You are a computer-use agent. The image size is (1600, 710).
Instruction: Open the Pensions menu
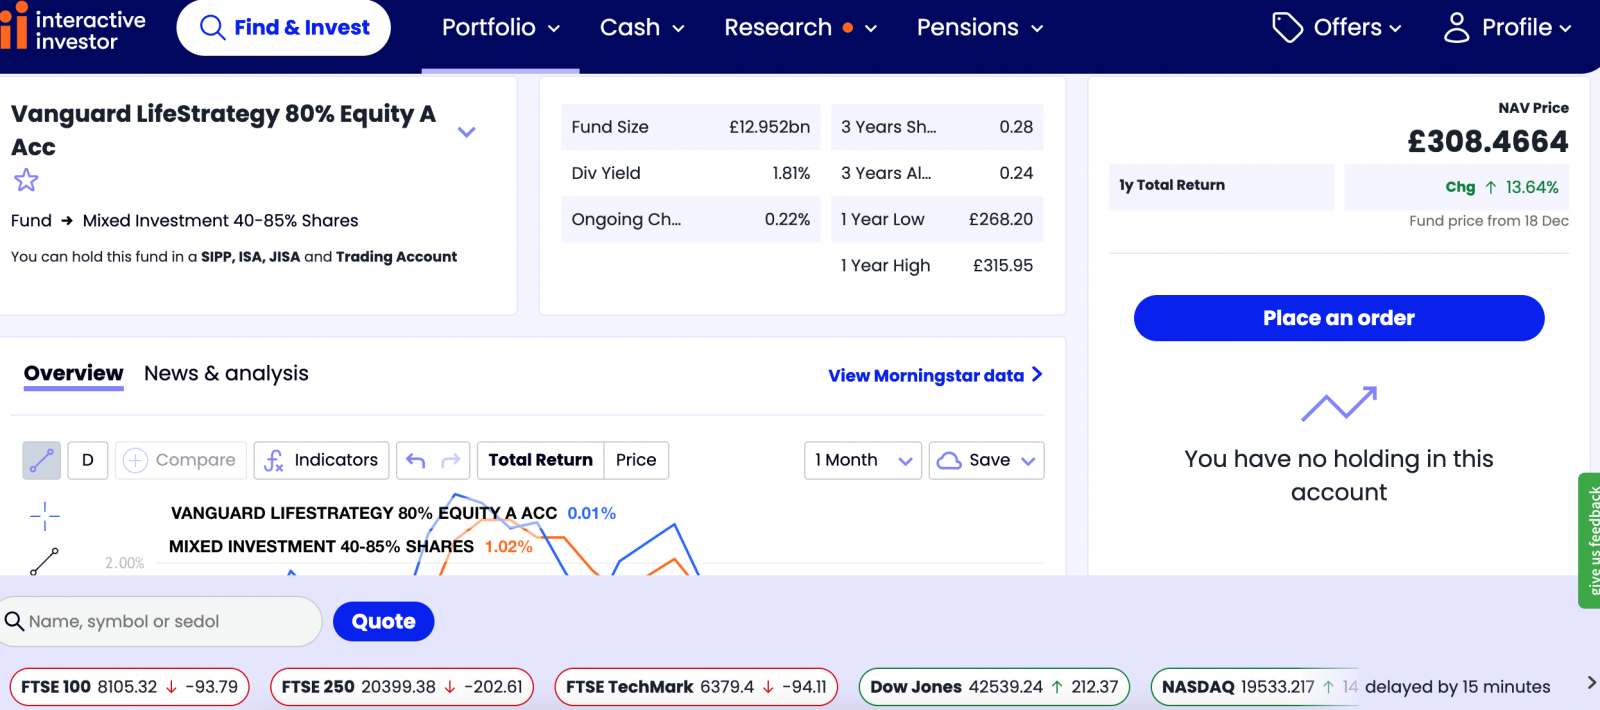point(980,28)
